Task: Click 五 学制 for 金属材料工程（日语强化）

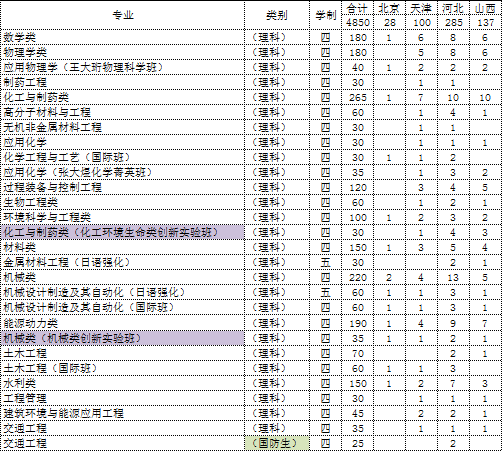Action: [x=326, y=262]
